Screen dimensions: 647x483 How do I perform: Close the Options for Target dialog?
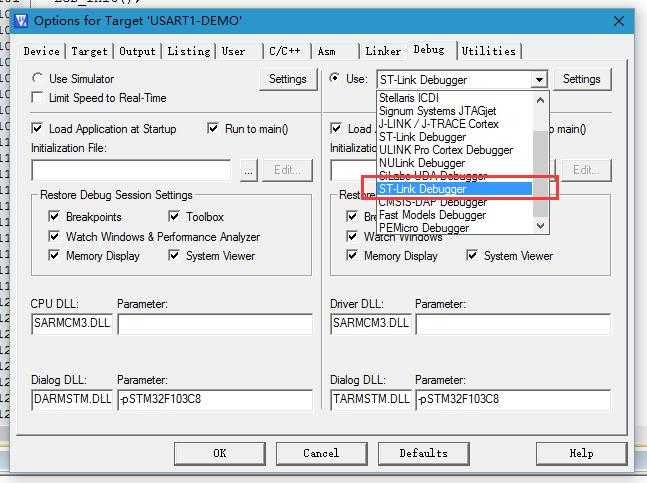pyautogui.click(x=619, y=21)
